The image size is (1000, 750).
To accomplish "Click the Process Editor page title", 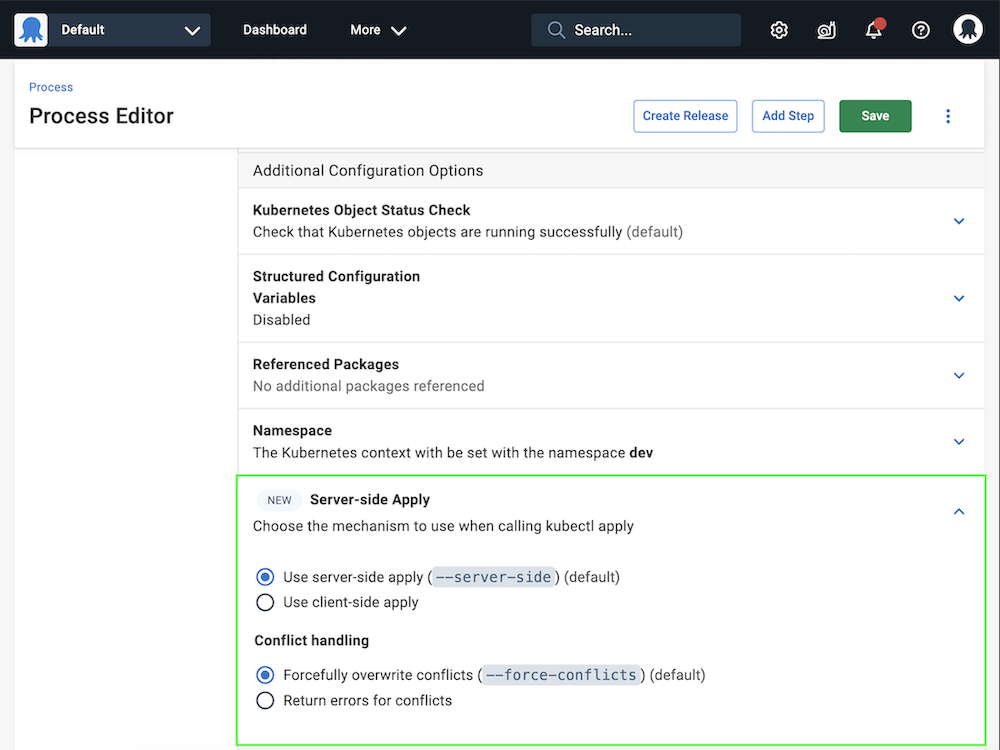I will [101, 116].
